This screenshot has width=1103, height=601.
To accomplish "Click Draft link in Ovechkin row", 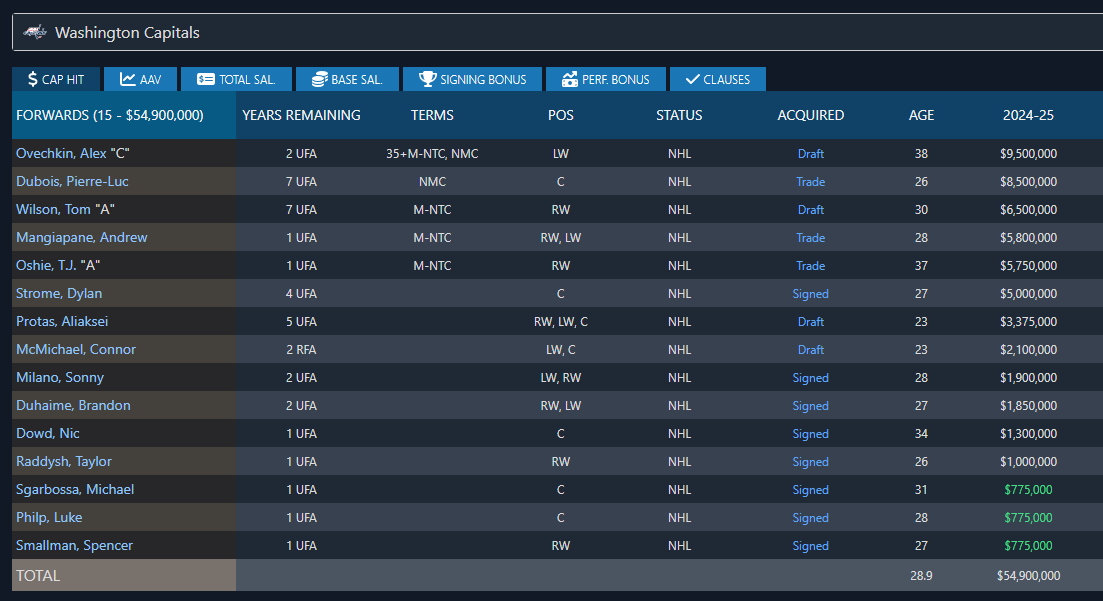I will tap(810, 153).
